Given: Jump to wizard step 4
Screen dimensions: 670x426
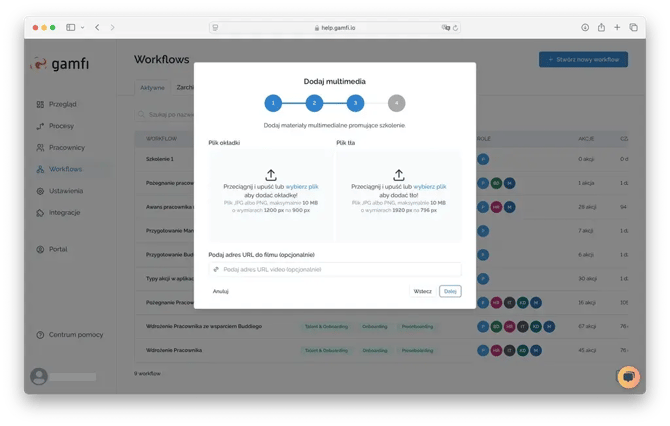Looking at the screenshot, I should 397,103.
